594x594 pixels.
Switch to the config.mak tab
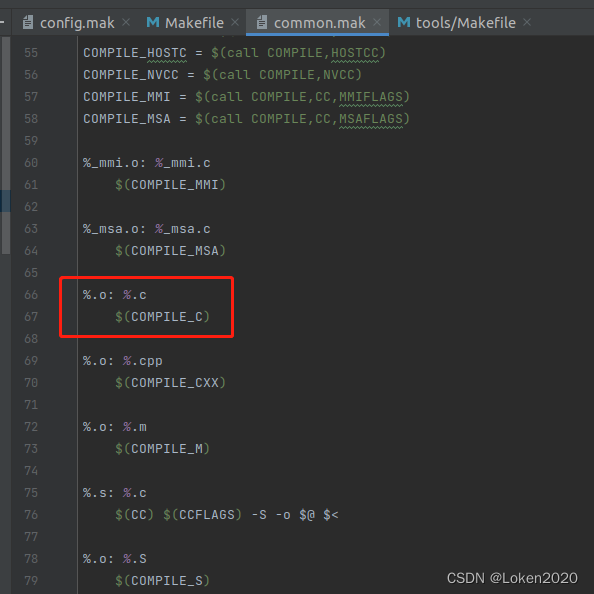pos(77,23)
